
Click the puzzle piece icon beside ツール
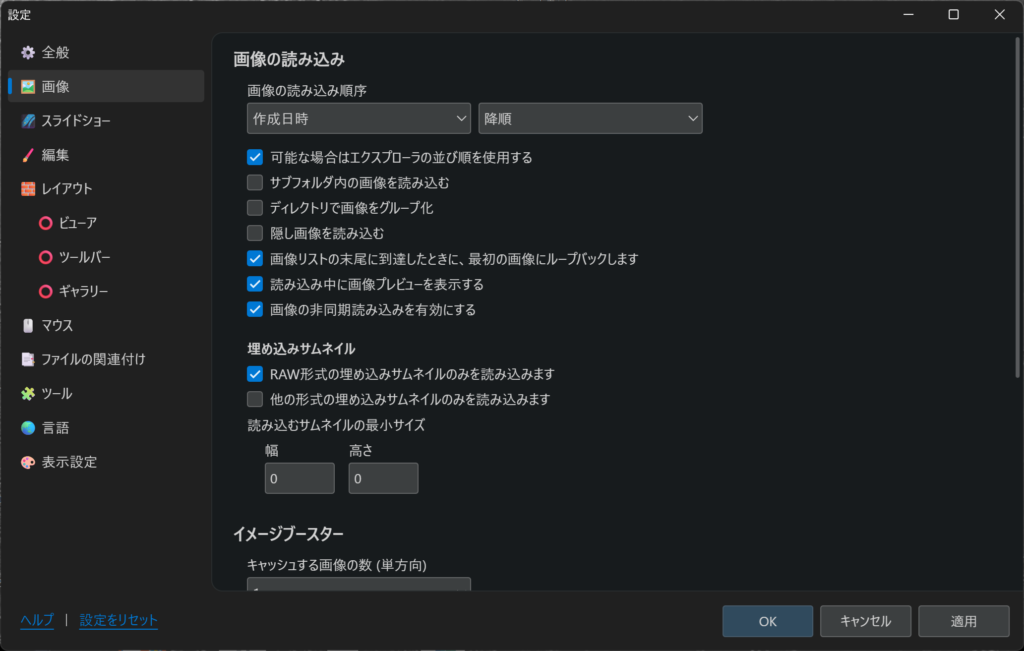pyautogui.click(x=28, y=393)
